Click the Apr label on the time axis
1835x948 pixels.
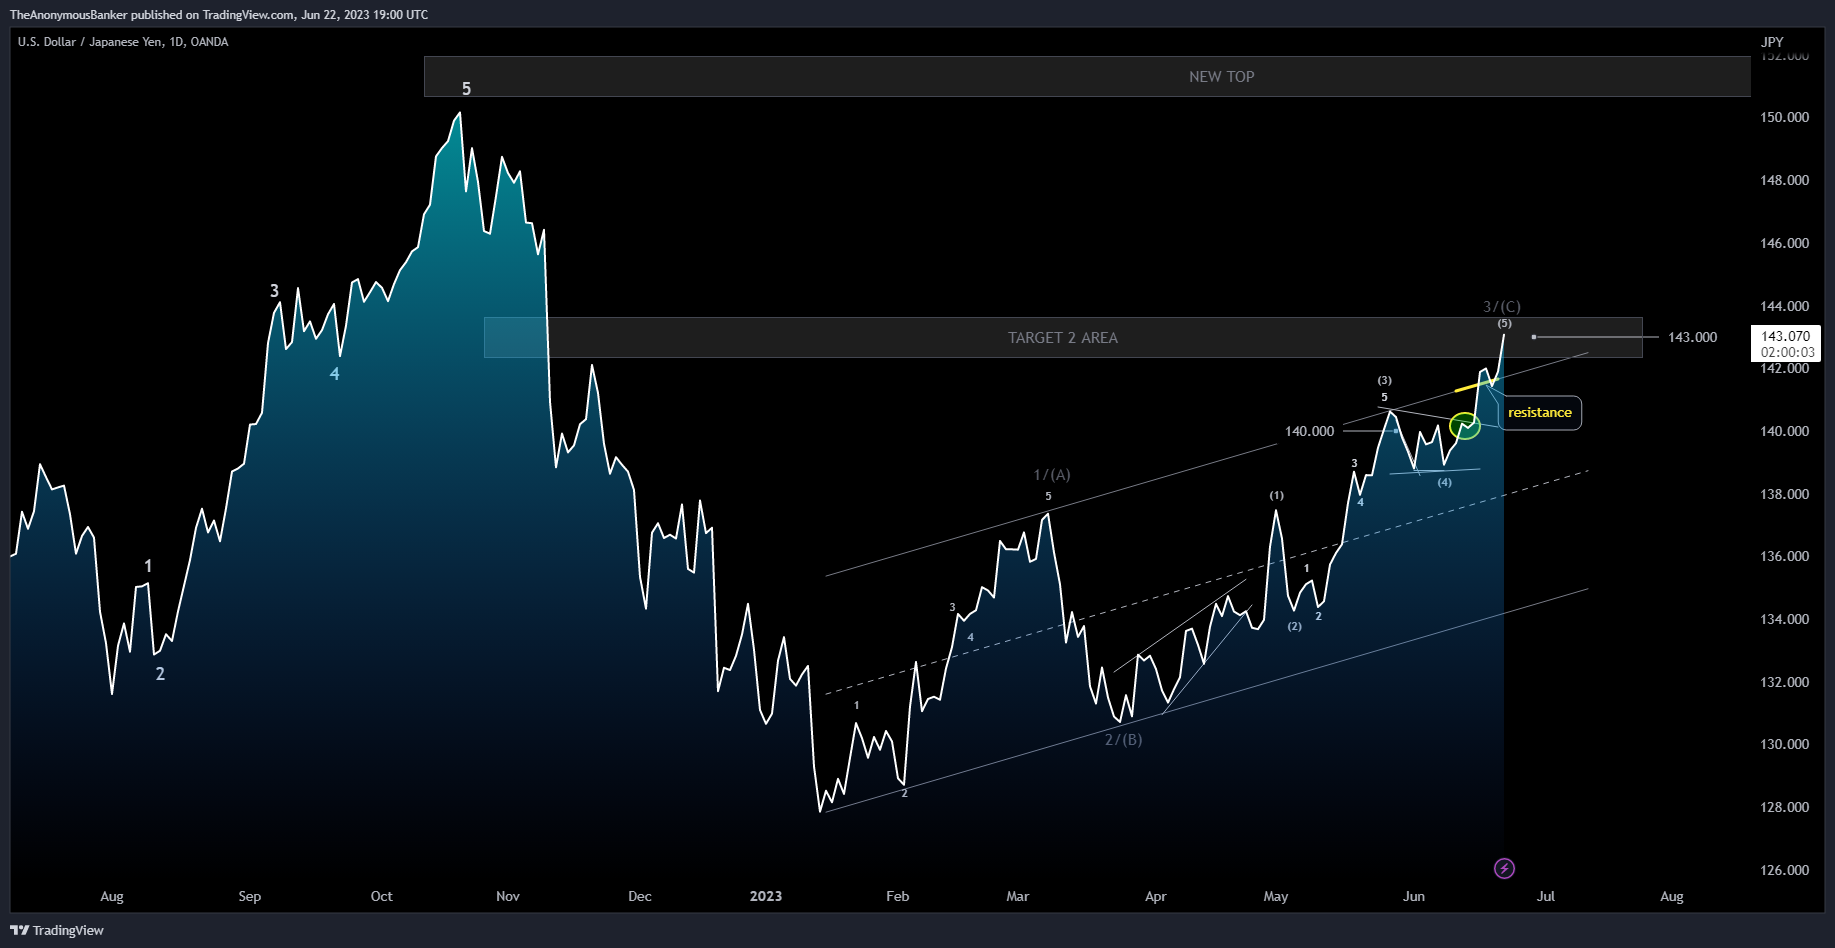pyautogui.click(x=1156, y=896)
